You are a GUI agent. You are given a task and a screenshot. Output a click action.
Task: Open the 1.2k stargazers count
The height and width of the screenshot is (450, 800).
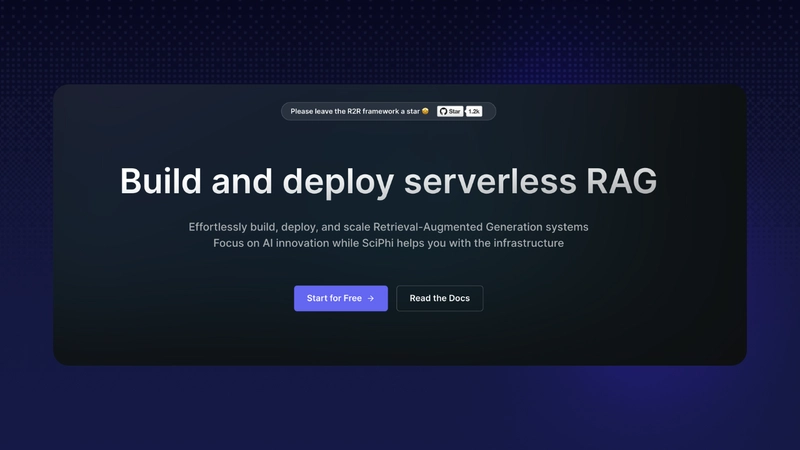click(474, 111)
